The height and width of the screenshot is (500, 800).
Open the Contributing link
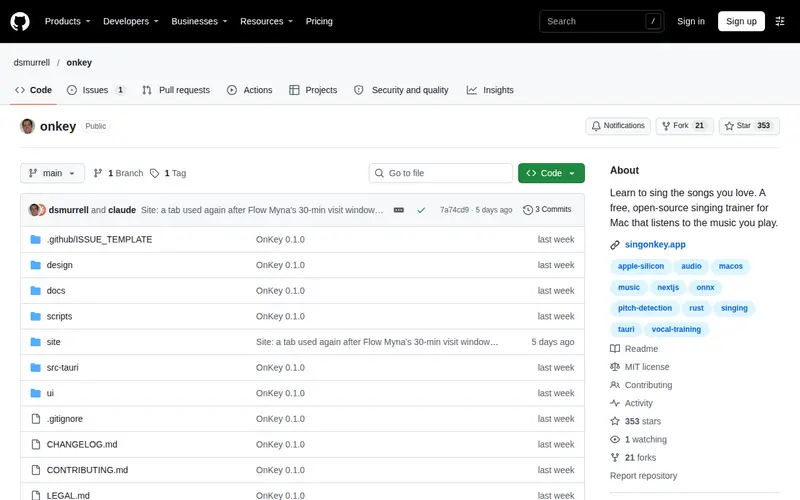click(x=641, y=385)
